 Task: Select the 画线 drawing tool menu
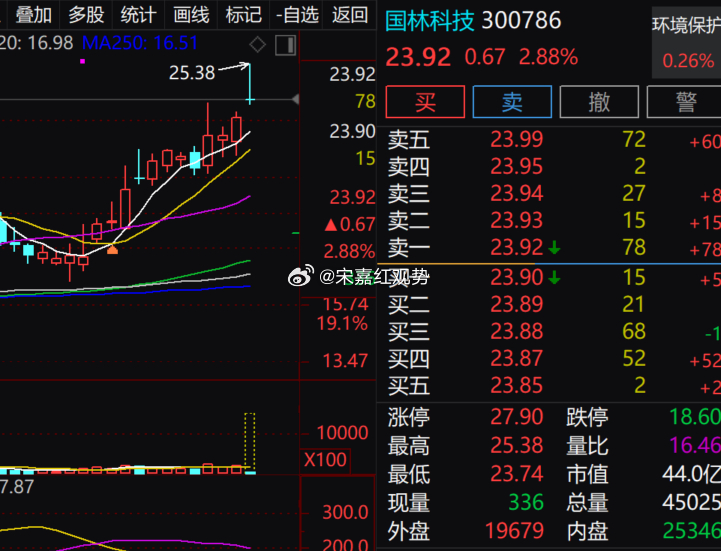[x=191, y=15]
